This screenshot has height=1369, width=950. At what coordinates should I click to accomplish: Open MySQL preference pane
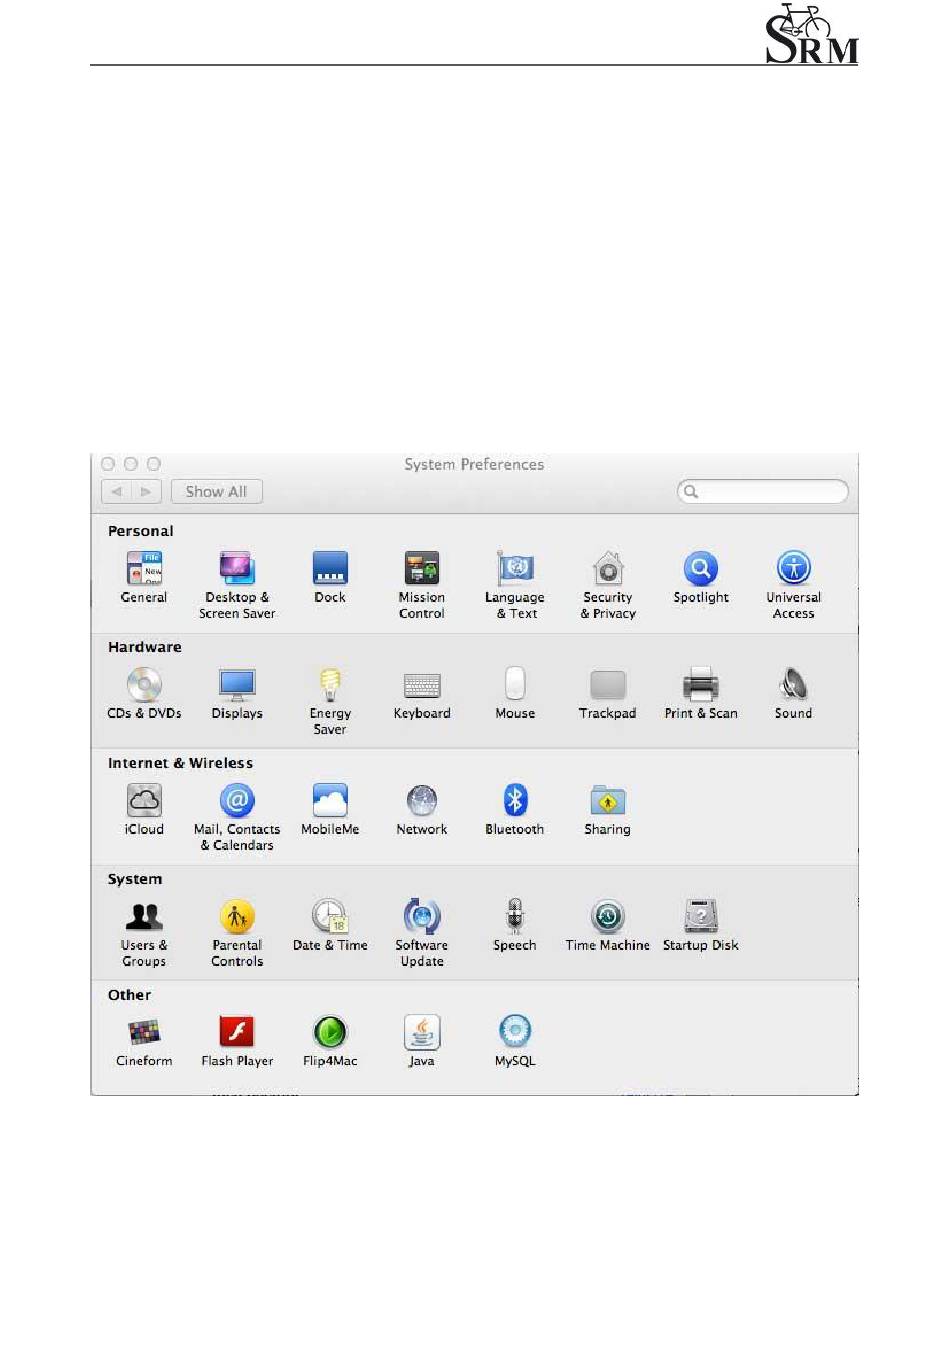point(515,1041)
